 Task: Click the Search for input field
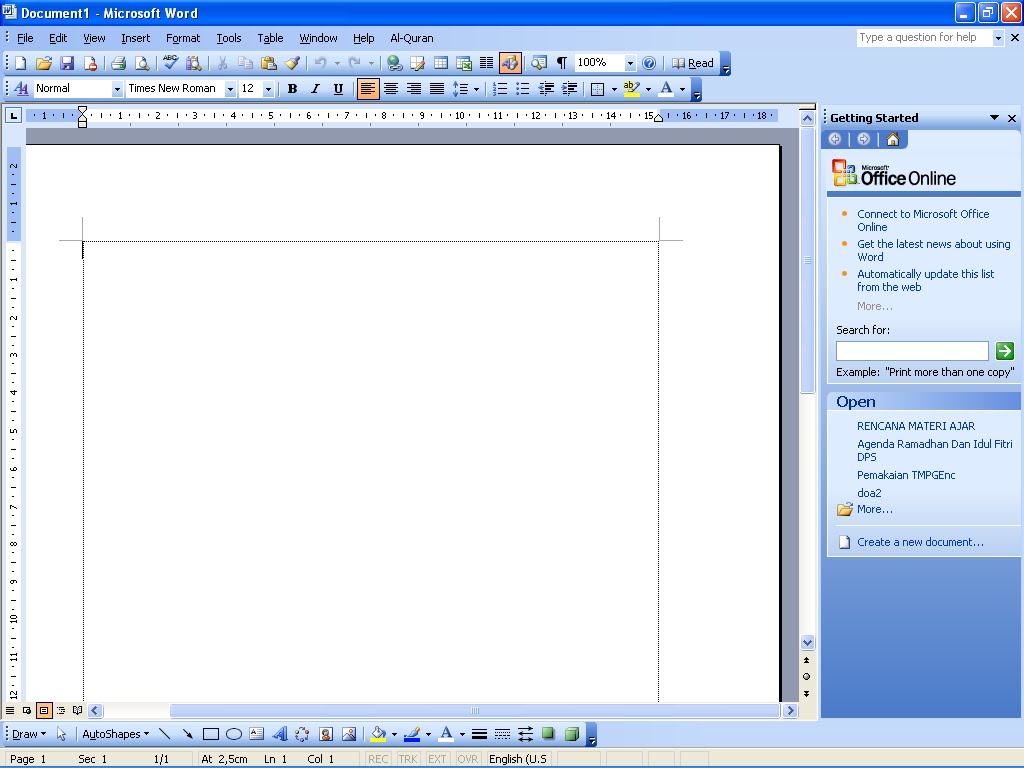click(911, 350)
